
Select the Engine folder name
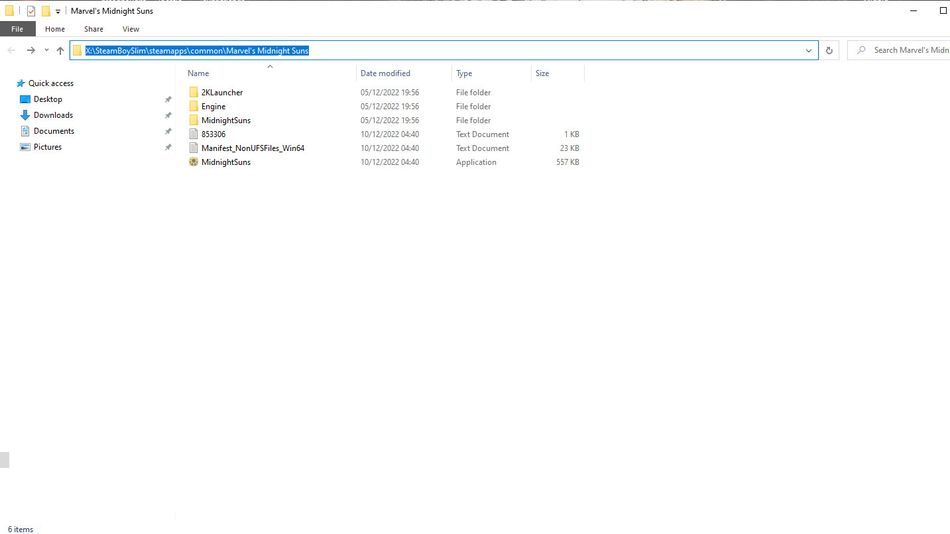213,106
